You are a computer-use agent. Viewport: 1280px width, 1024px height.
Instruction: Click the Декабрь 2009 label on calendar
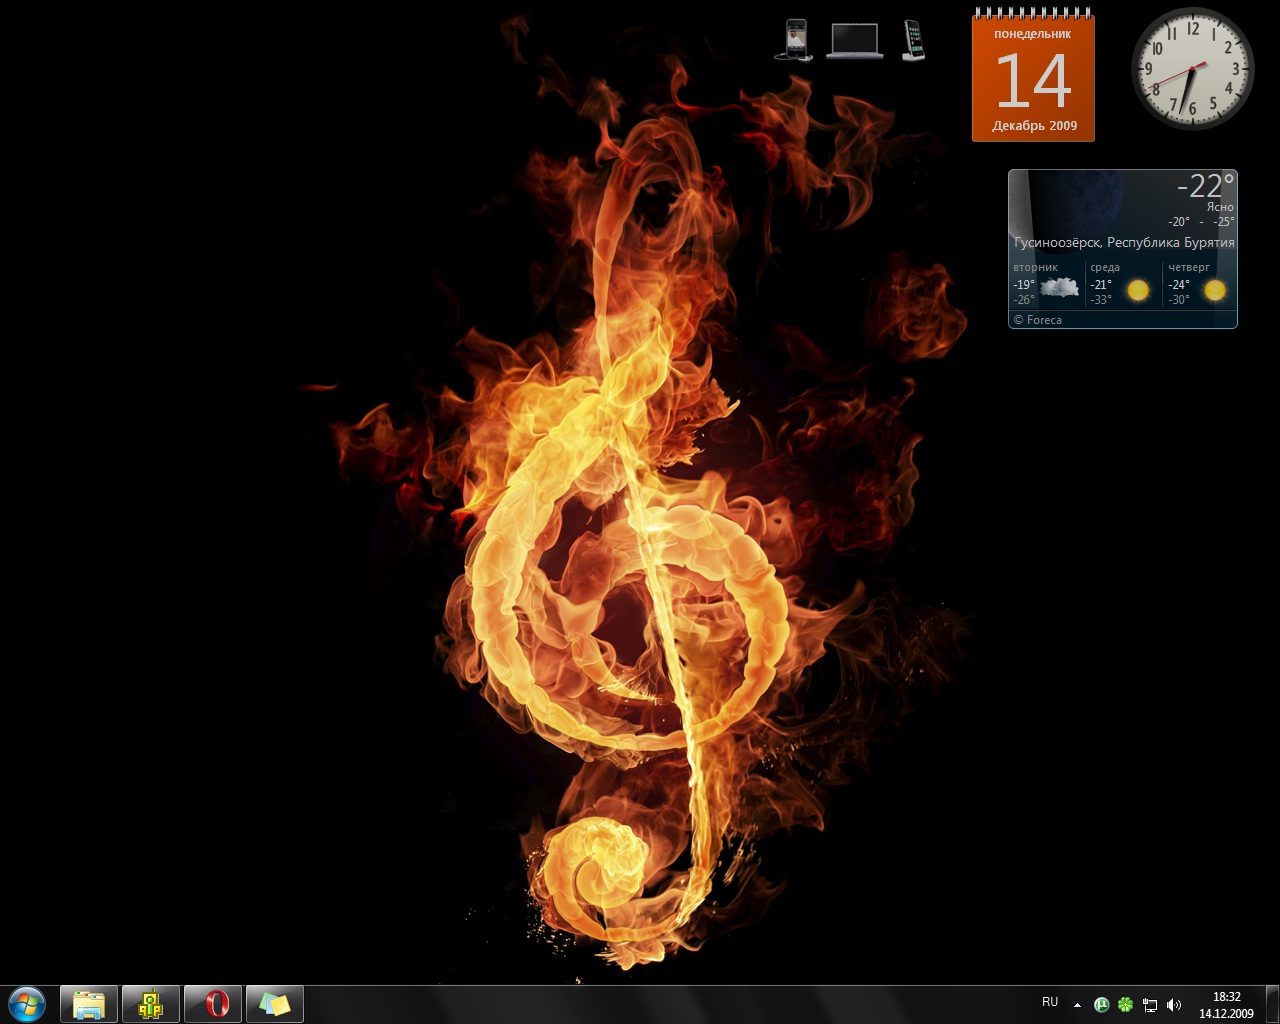[1034, 126]
